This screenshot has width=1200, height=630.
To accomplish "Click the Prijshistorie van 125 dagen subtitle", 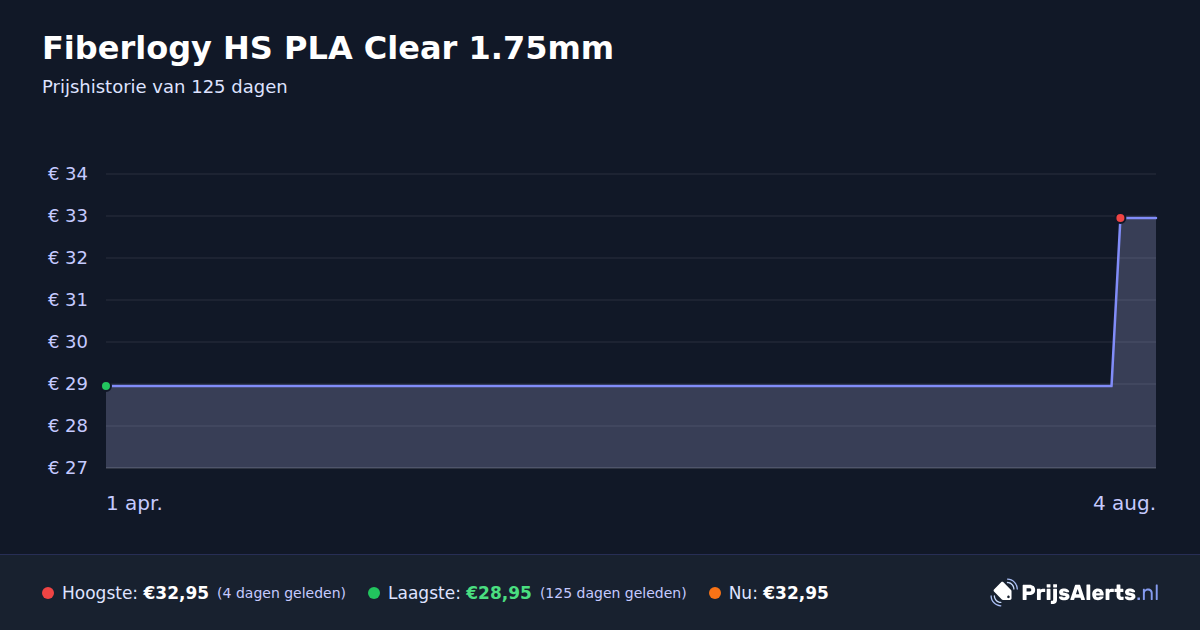I will [165, 87].
